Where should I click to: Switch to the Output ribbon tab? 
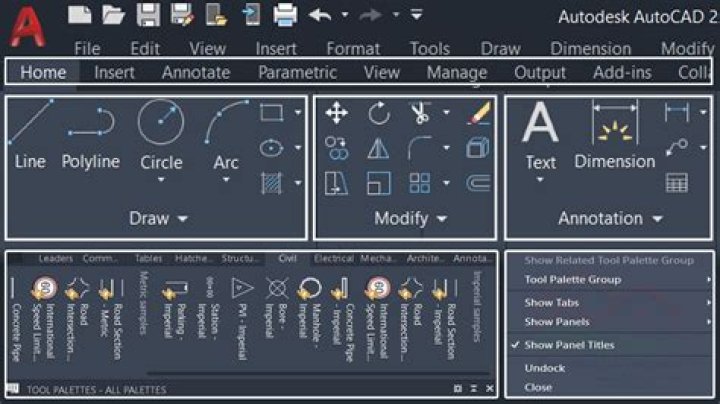tap(540, 73)
